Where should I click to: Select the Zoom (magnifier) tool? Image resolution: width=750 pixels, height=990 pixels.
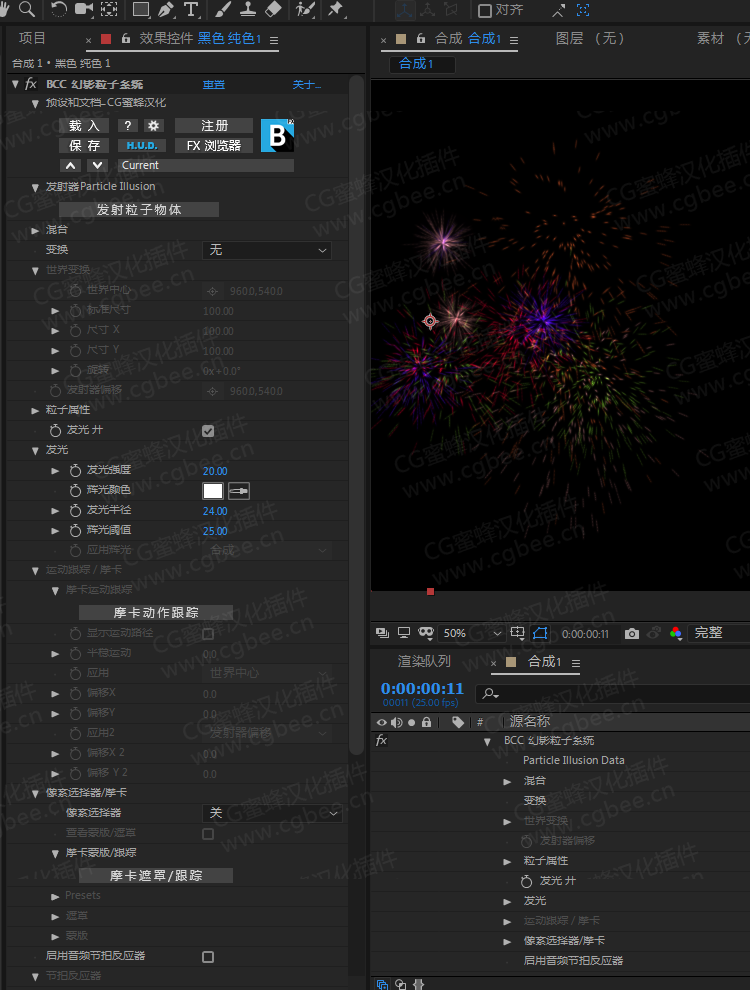coord(27,10)
